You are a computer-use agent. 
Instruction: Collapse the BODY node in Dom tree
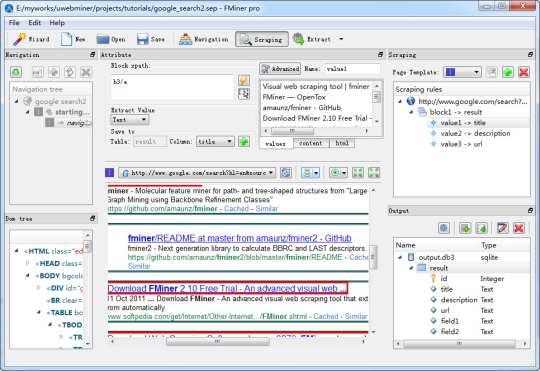28,276
